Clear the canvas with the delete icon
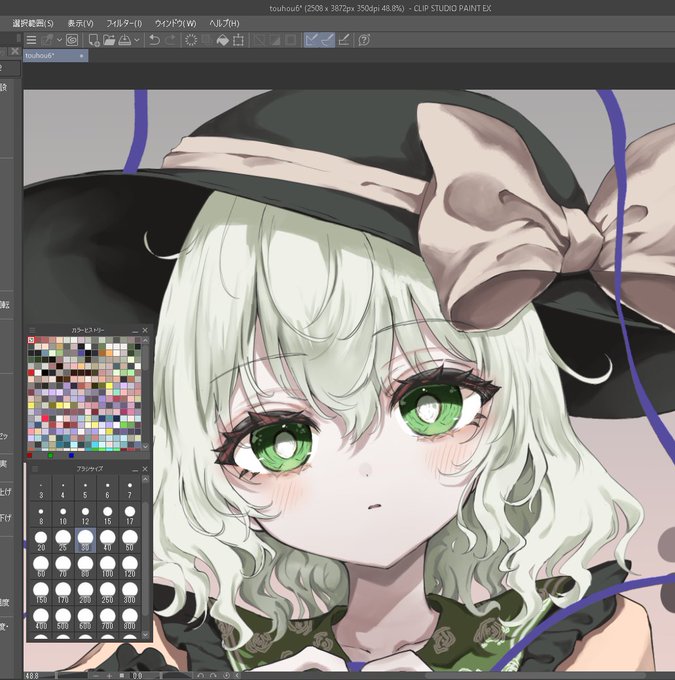The width and height of the screenshot is (675, 680). click(x=191, y=40)
